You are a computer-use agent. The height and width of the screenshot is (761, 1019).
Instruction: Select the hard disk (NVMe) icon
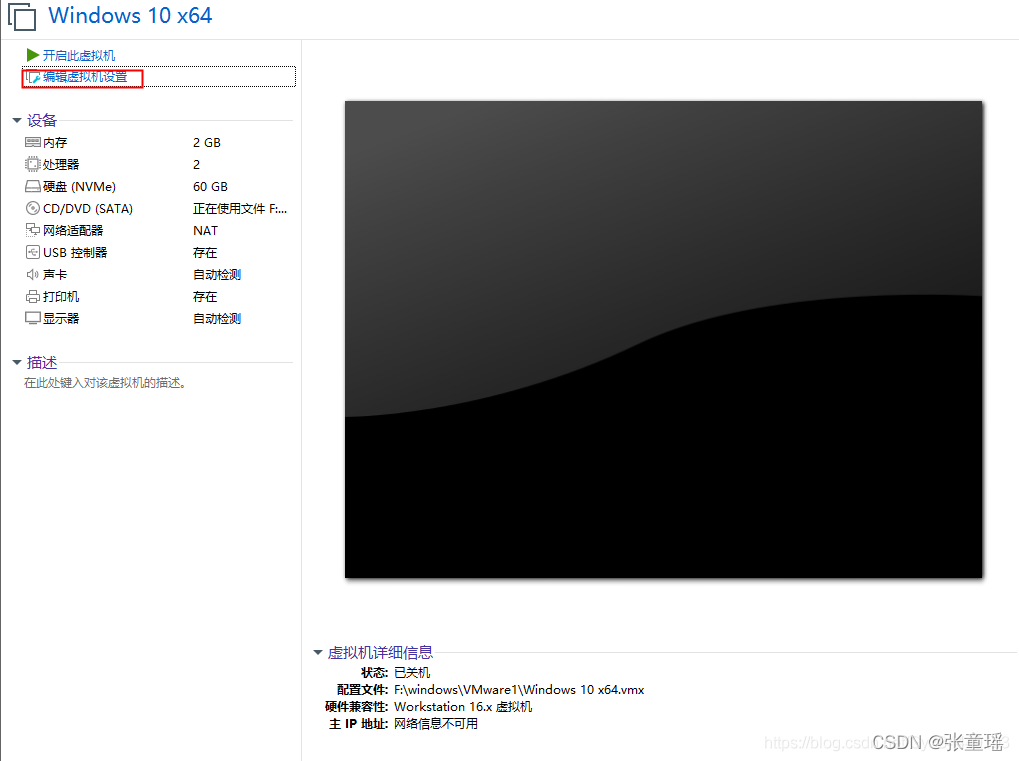[x=32, y=187]
